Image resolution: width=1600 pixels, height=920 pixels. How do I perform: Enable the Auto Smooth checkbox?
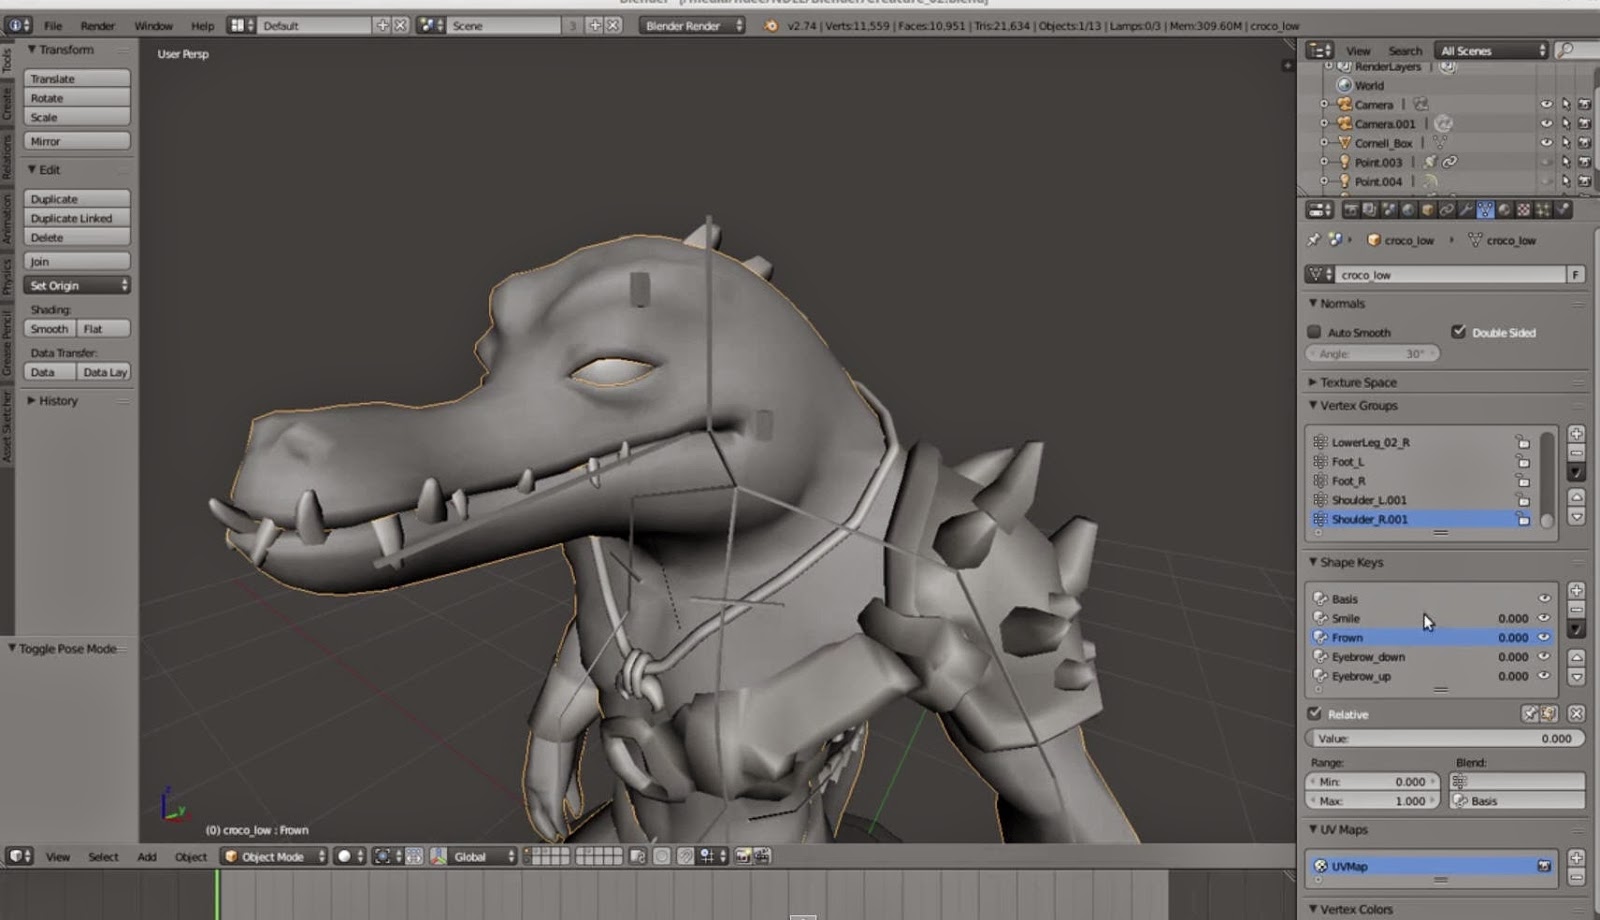pos(1314,332)
